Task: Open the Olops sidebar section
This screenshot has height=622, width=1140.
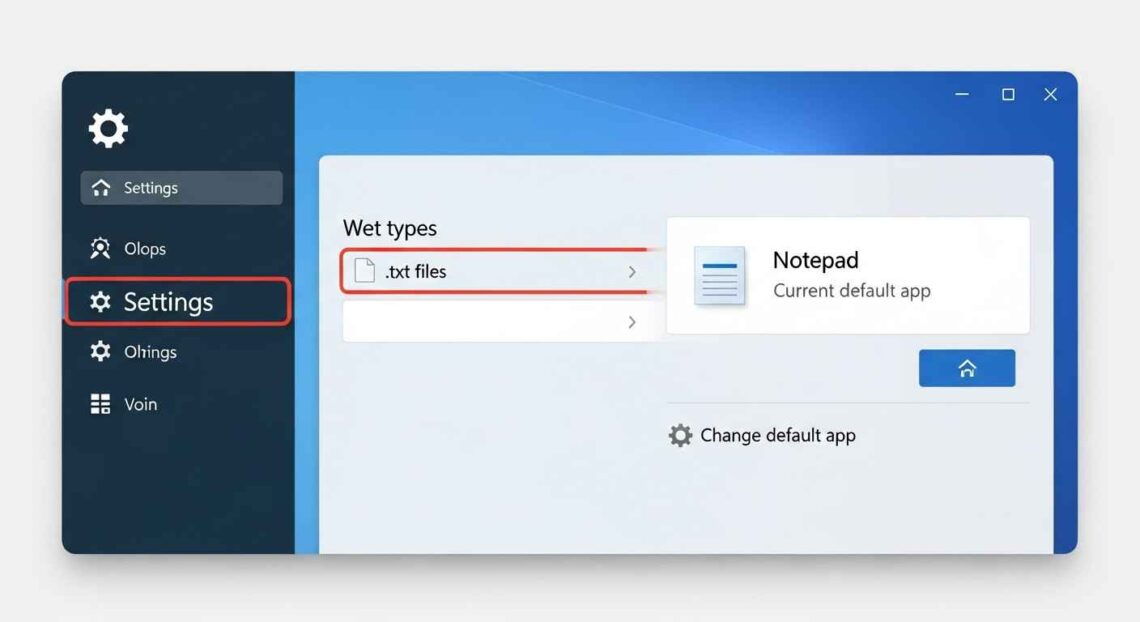Action: tap(144, 249)
